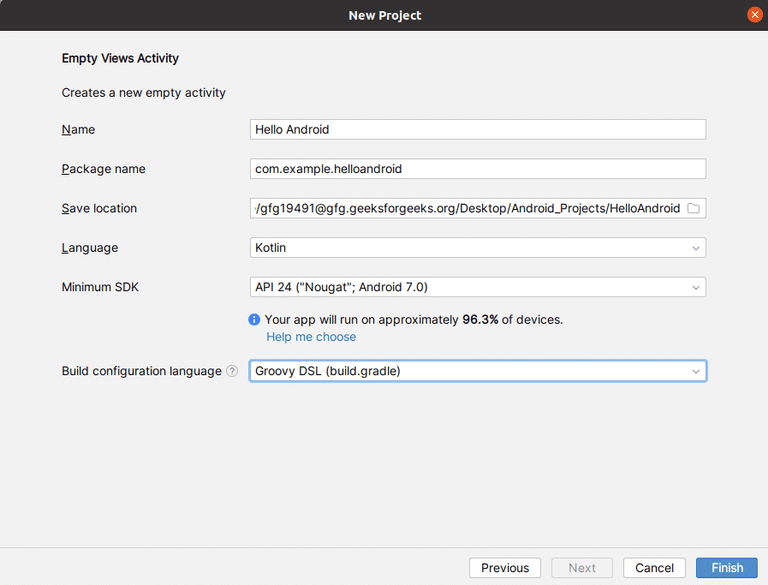Cancel the new project wizard

click(655, 568)
